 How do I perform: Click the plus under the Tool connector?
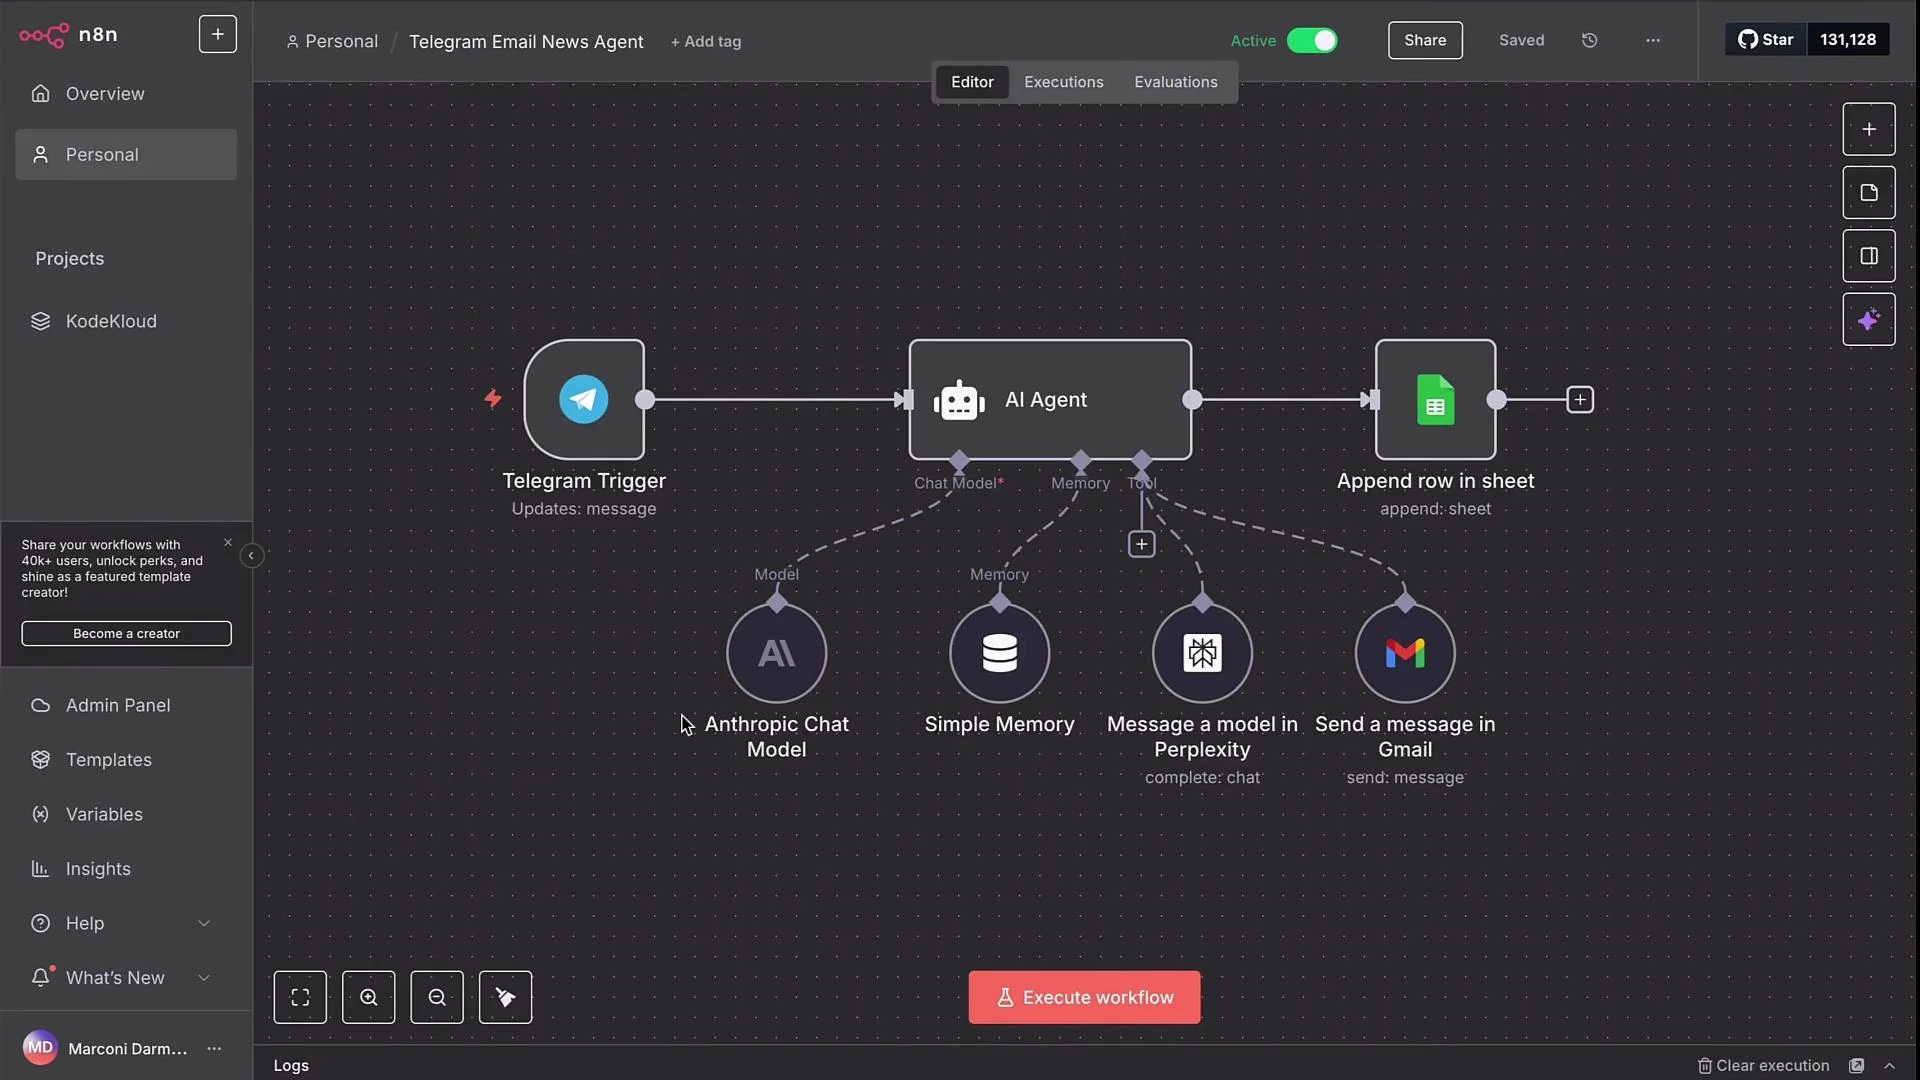click(1141, 544)
